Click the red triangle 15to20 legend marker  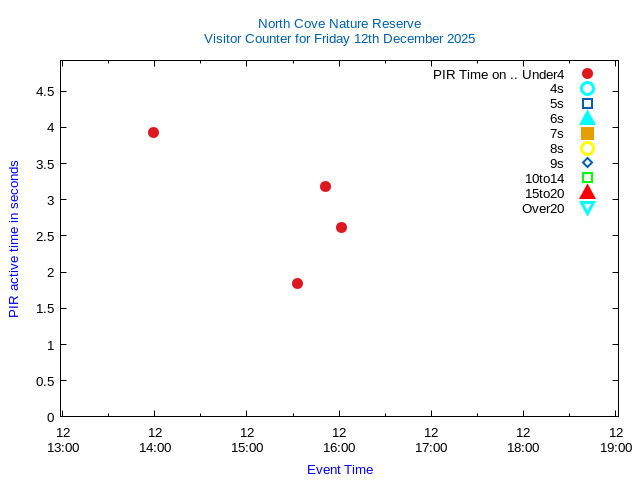(x=587, y=193)
